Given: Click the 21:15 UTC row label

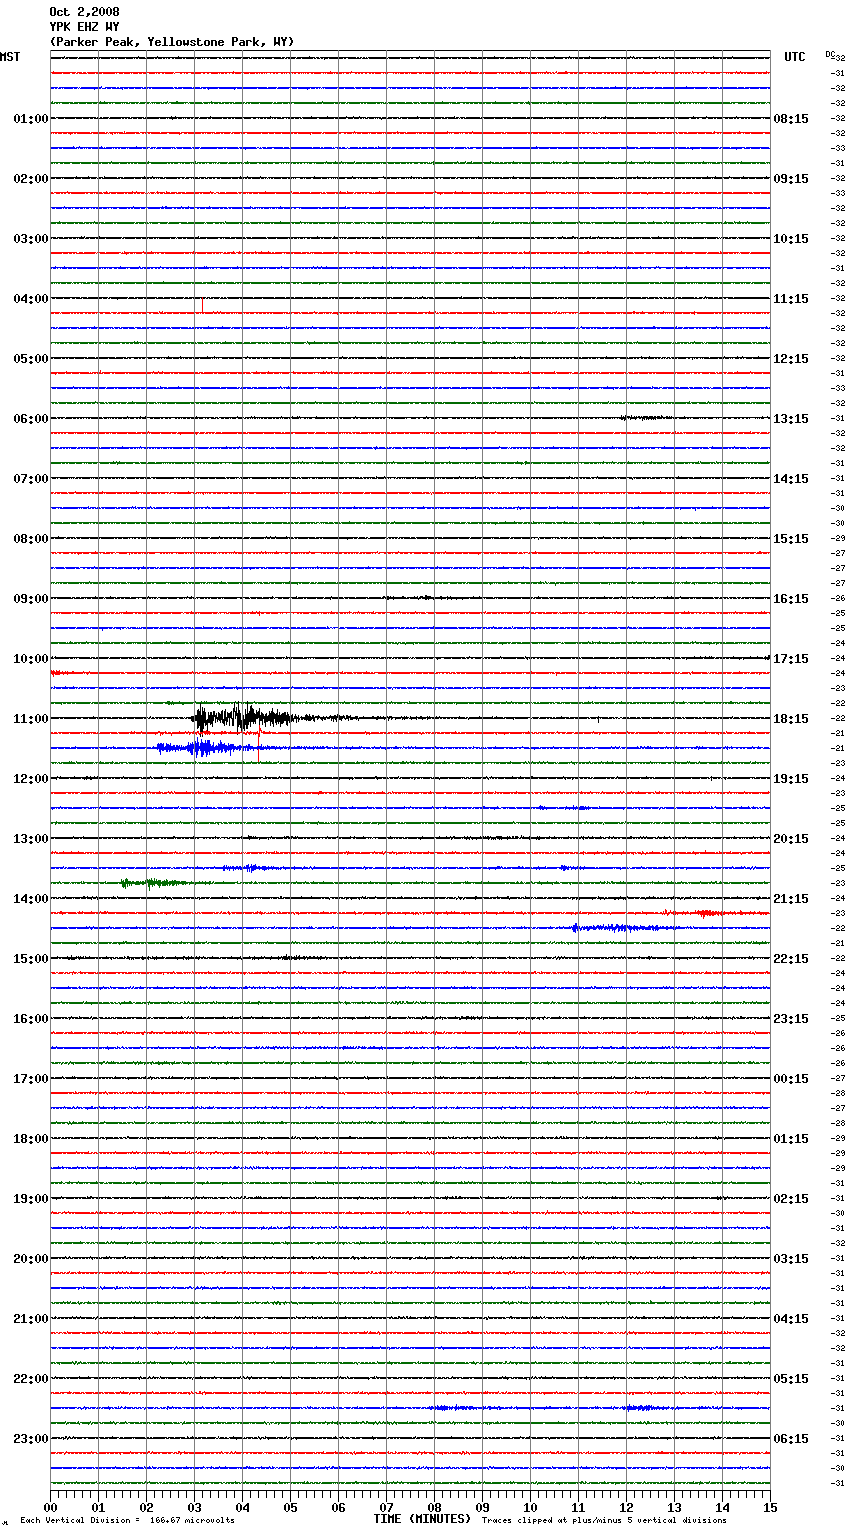Looking at the screenshot, I should 791,899.
